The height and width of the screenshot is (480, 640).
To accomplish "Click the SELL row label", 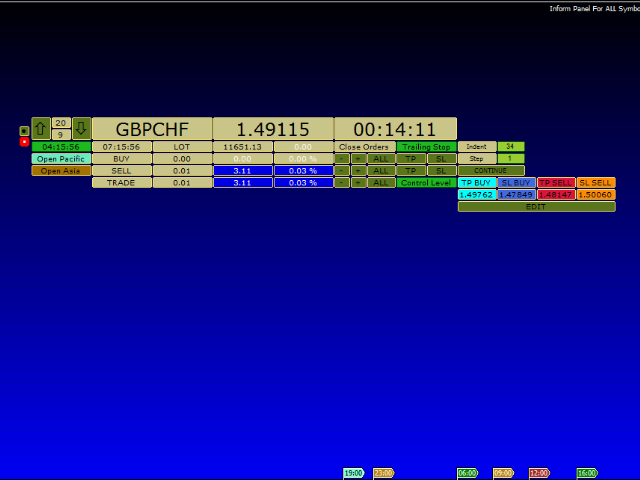I will pos(122,171).
